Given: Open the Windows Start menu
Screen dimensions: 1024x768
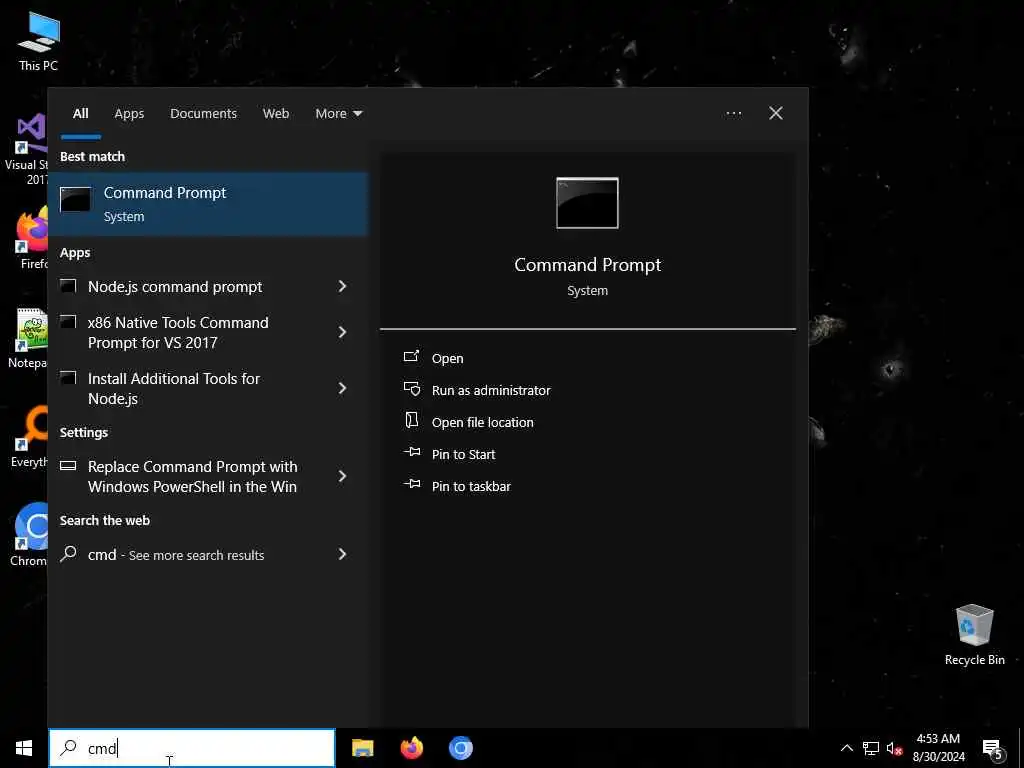Looking at the screenshot, I should click(x=24, y=748).
